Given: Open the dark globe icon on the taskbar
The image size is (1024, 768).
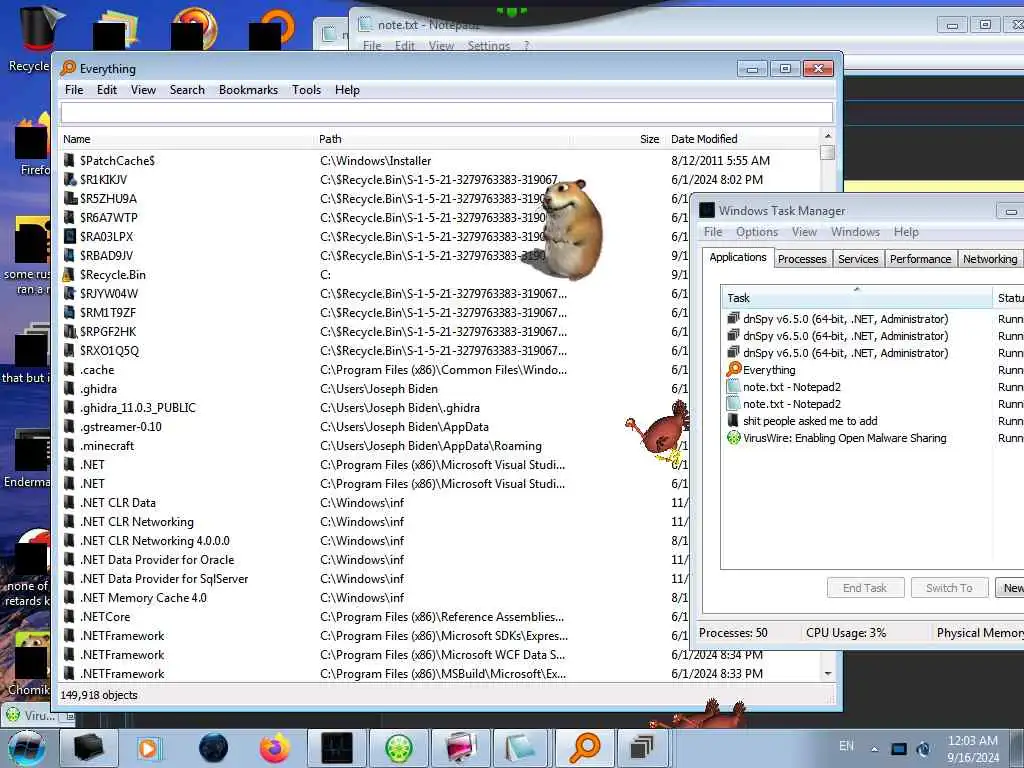Looking at the screenshot, I should point(214,748).
